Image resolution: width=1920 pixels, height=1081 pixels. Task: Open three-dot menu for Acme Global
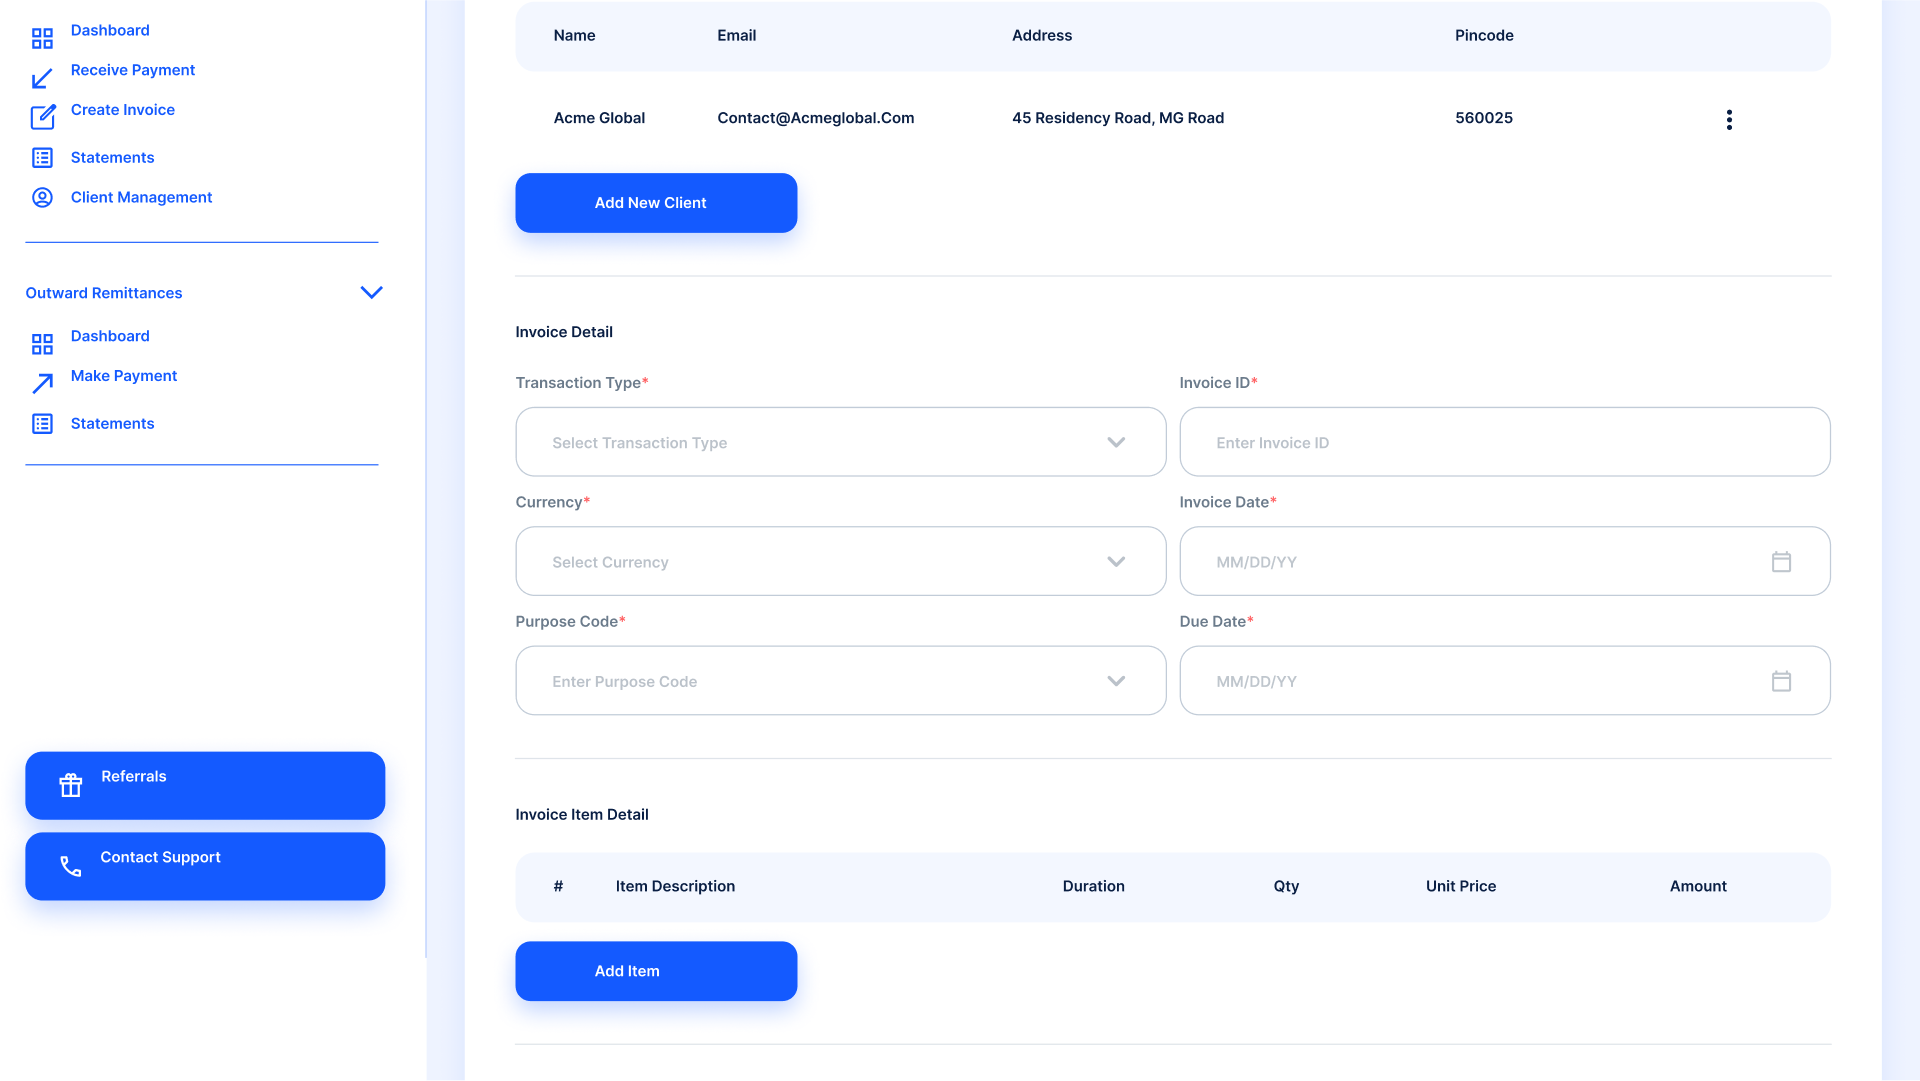click(1729, 120)
